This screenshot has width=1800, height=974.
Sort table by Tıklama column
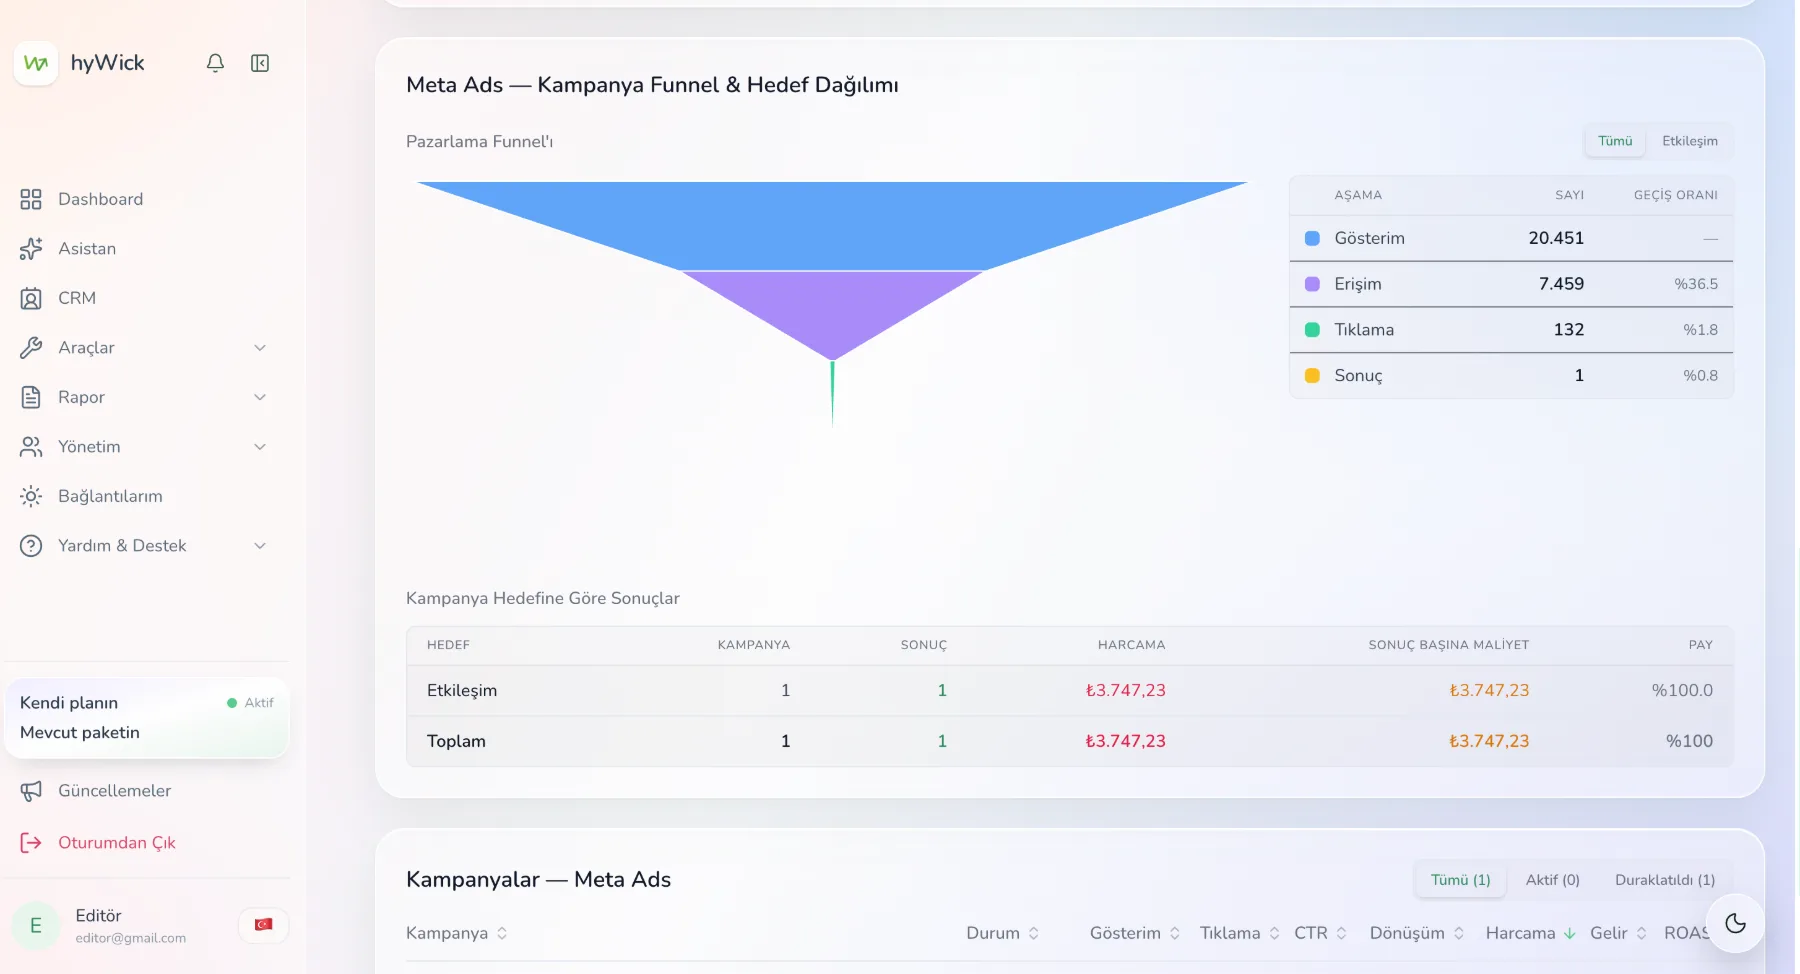tap(1240, 933)
